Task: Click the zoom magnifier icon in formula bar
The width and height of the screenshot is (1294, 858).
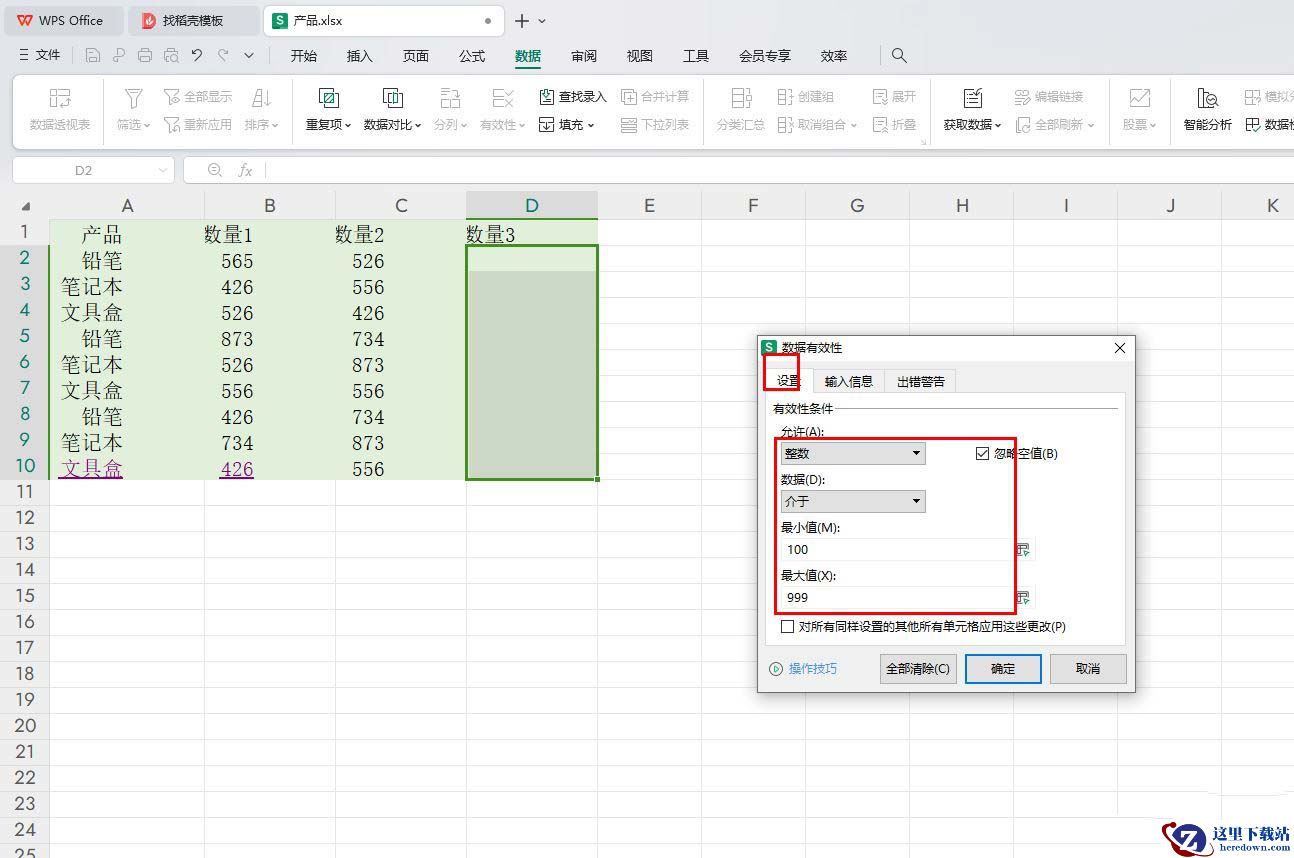Action: click(214, 171)
